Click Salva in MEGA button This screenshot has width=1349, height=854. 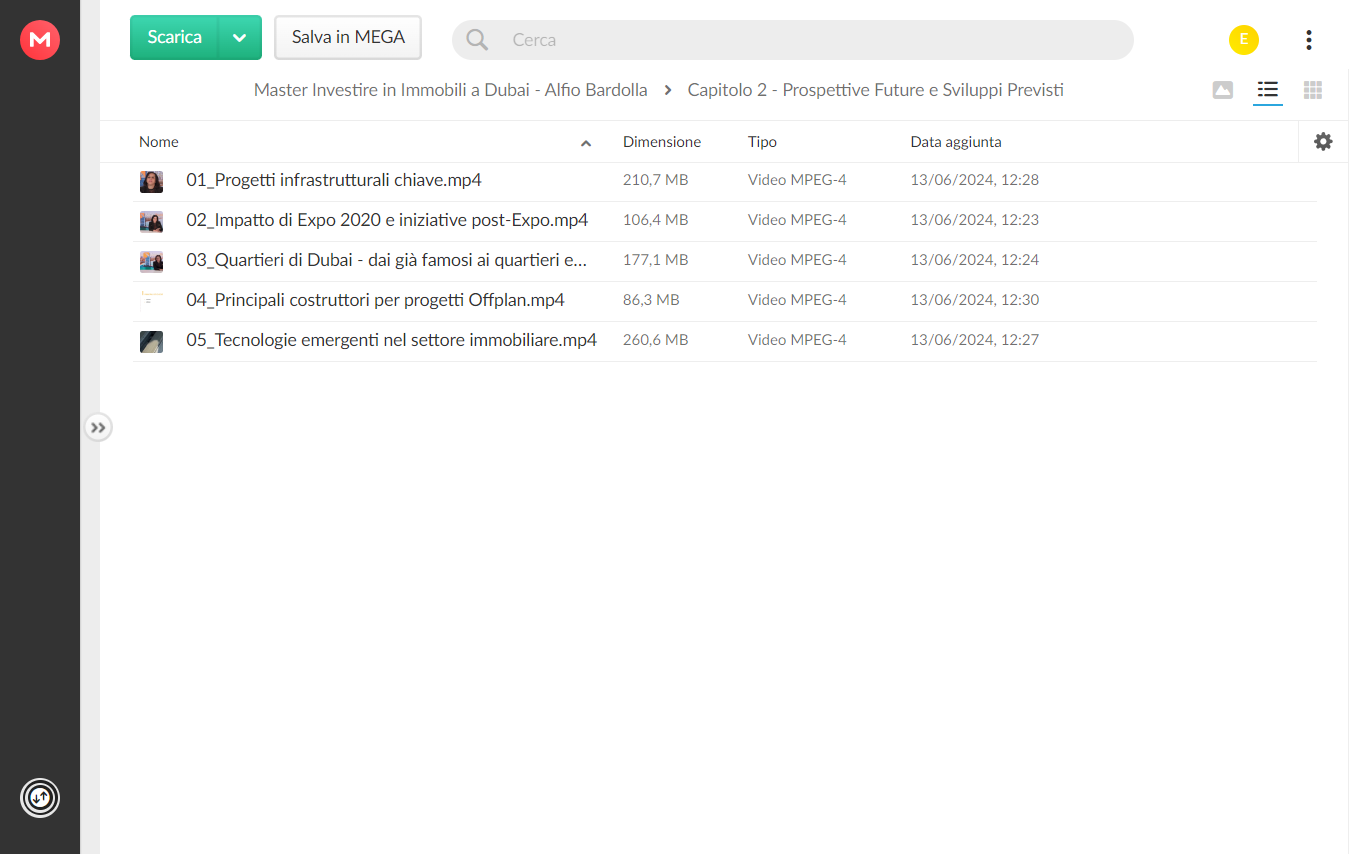click(348, 38)
